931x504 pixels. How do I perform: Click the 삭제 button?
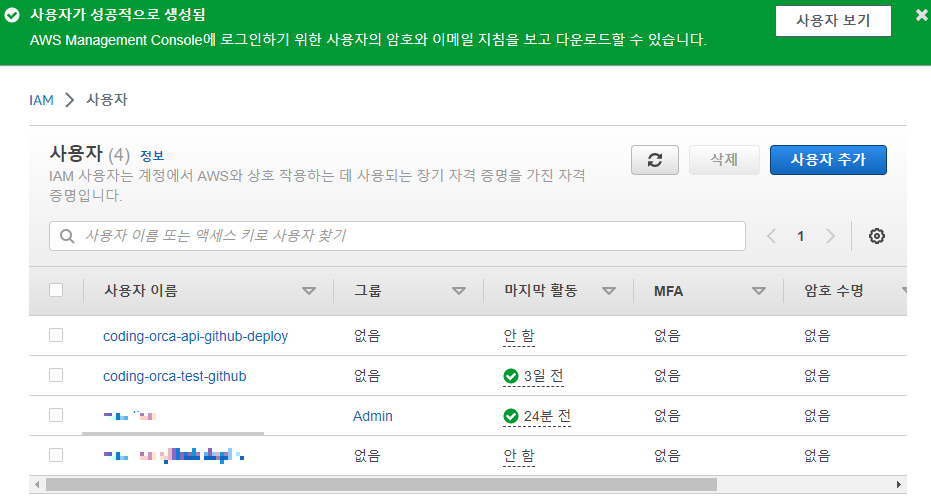click(724, 160)
